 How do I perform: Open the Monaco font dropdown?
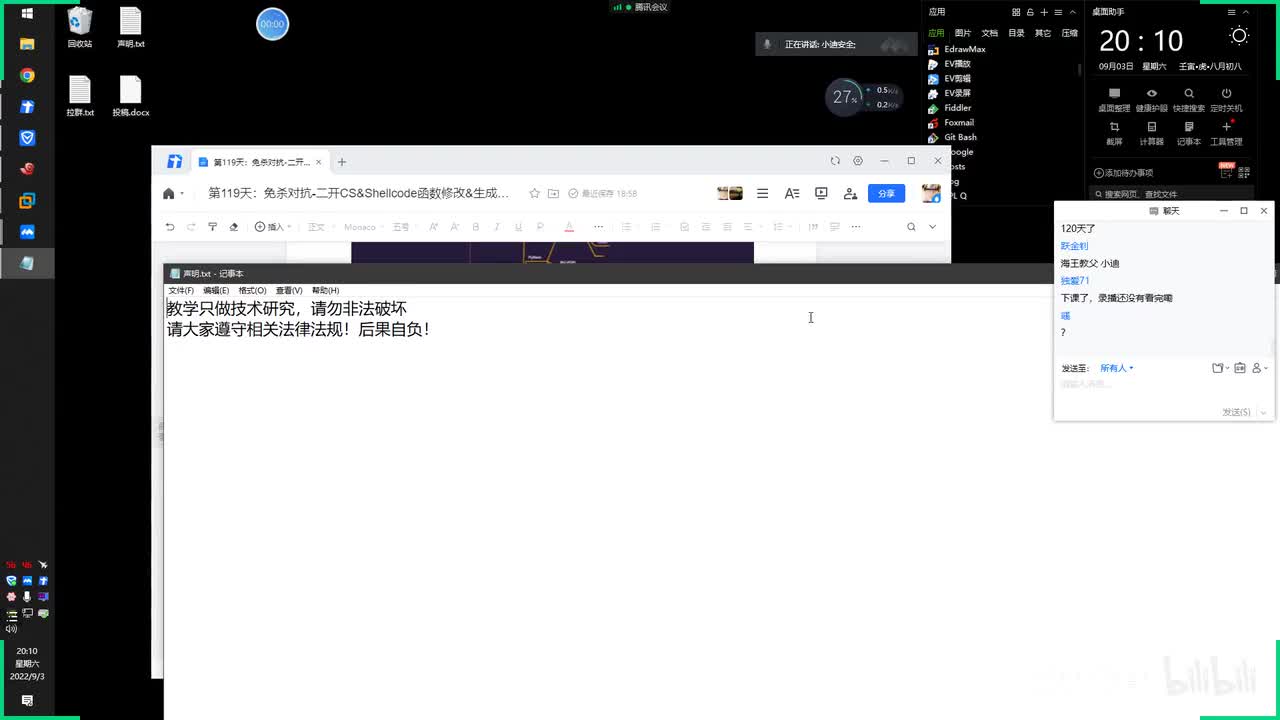[x=363, y=227]
